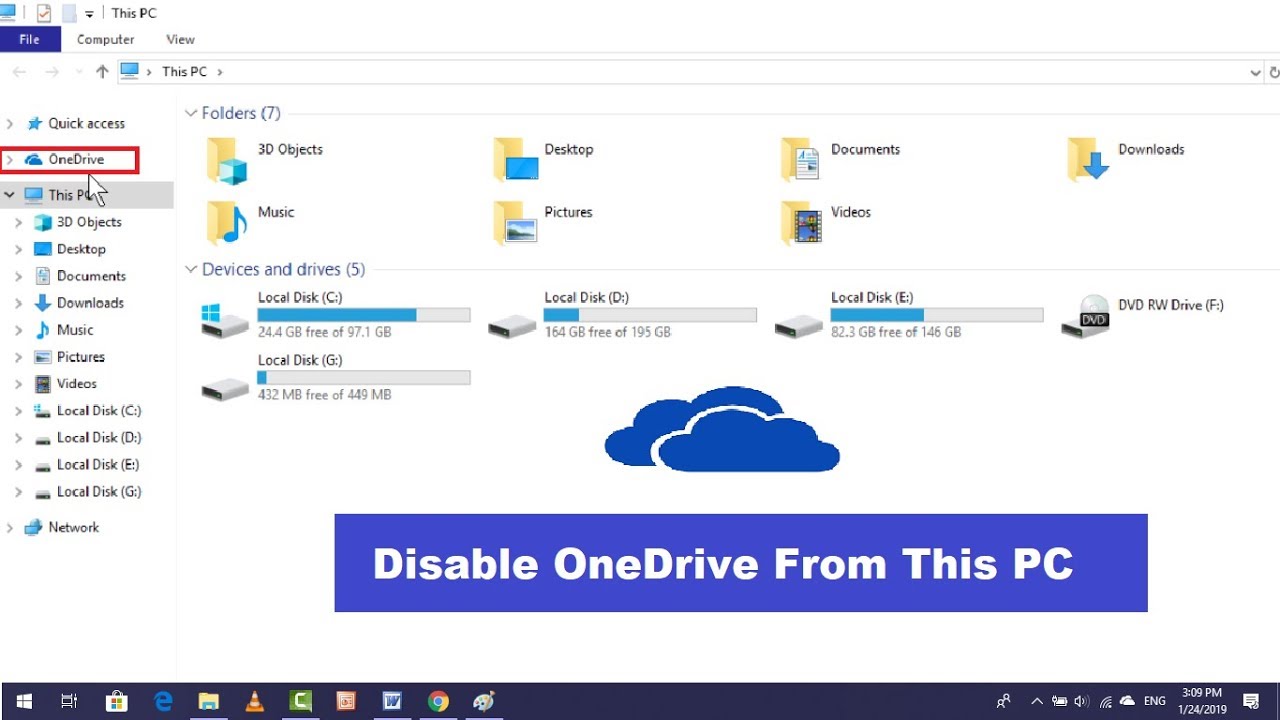Show hidden system tray icons
Screen dimensions: 1280x720
tap(1036, 701)
